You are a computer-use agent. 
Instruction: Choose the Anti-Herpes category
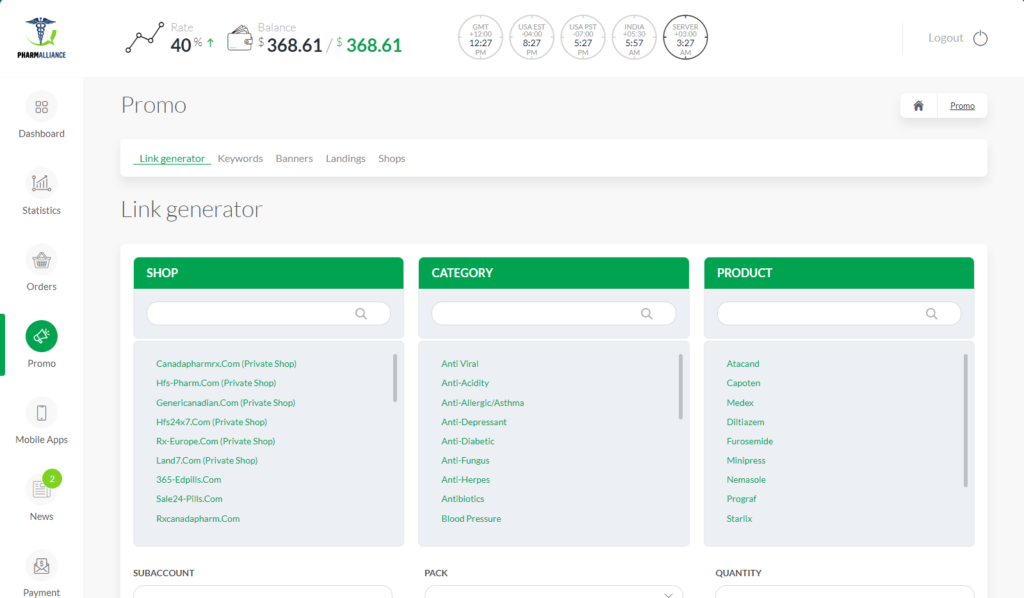(466, 480)
